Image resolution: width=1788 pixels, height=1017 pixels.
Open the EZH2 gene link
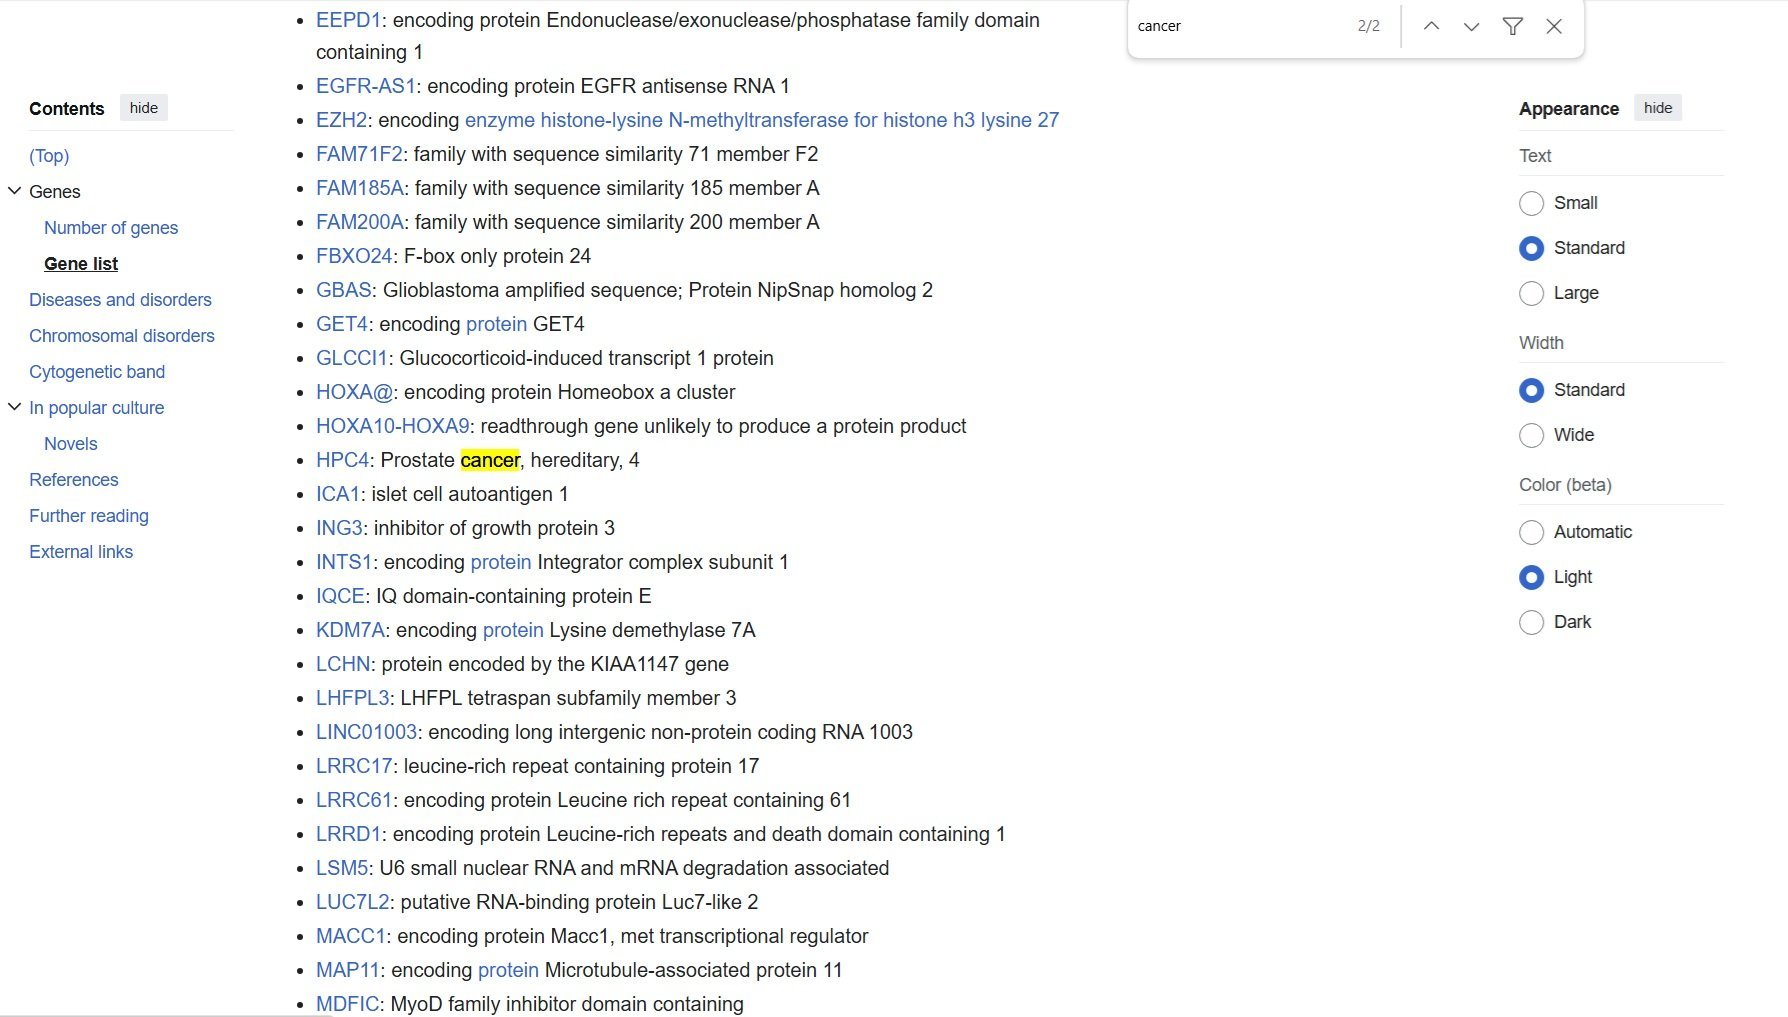point(341,120)
